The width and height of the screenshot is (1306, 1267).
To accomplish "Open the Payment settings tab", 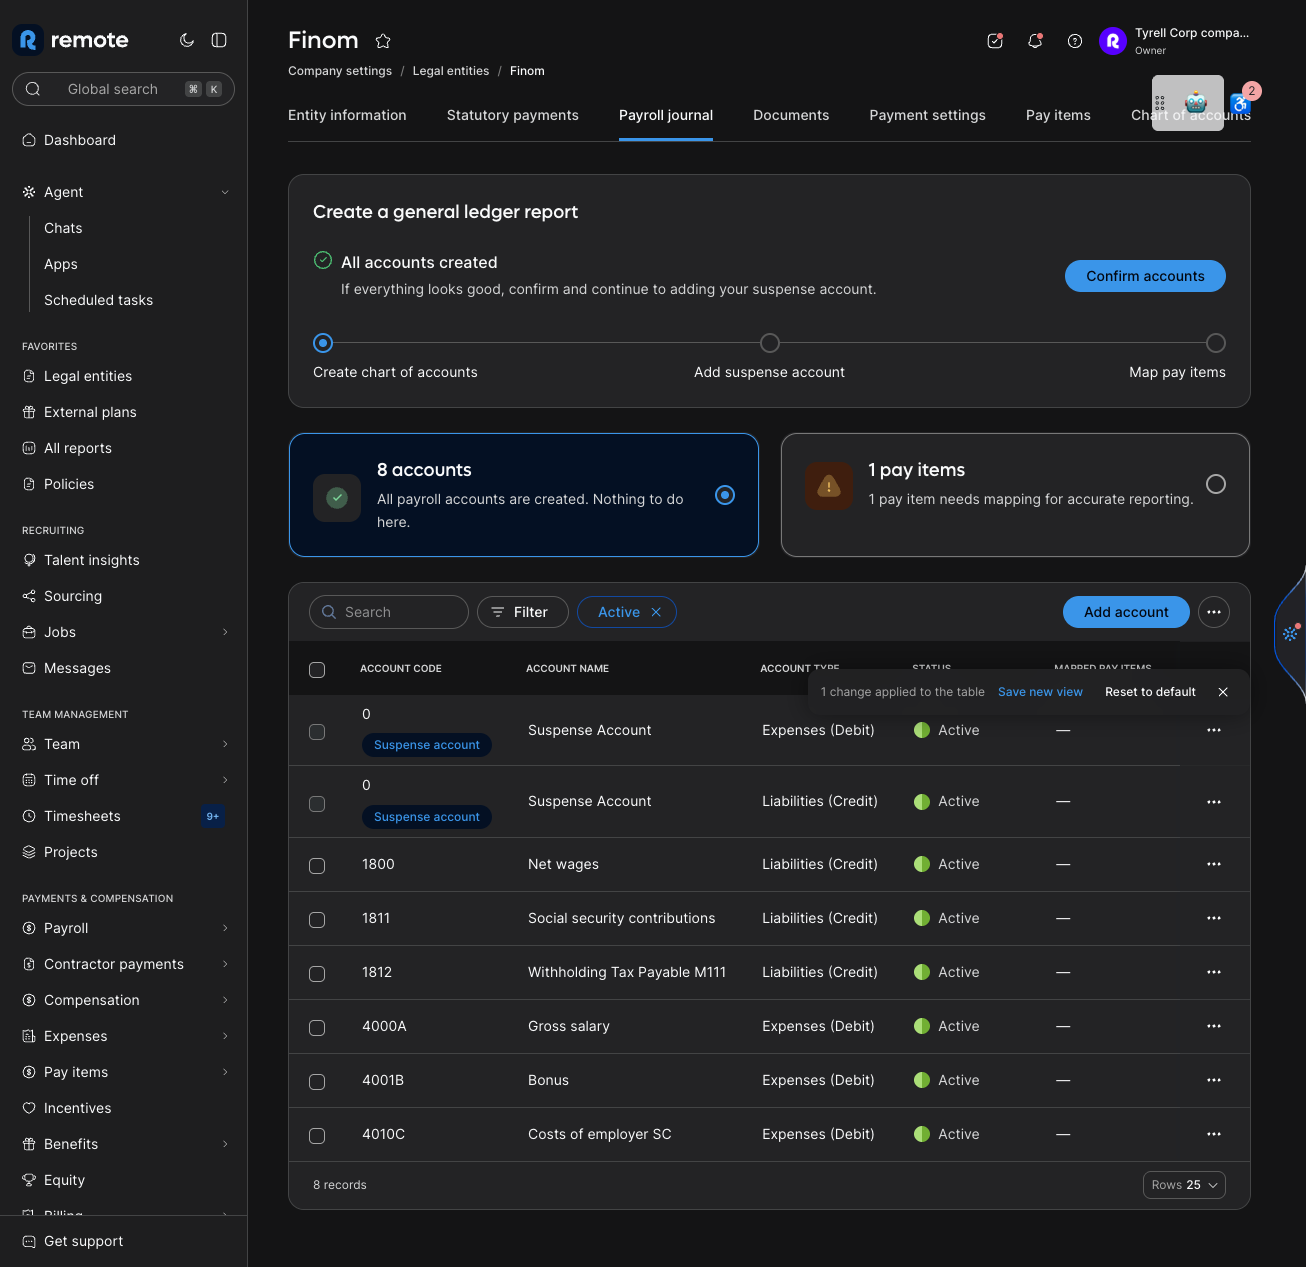I will (927, 115).
